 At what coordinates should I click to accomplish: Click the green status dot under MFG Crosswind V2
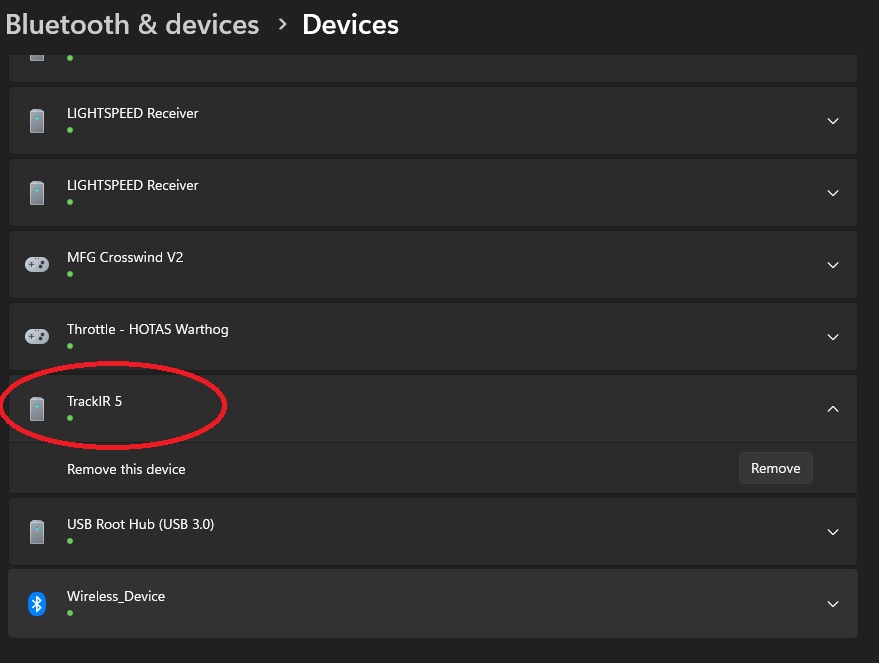coord(70,274)
